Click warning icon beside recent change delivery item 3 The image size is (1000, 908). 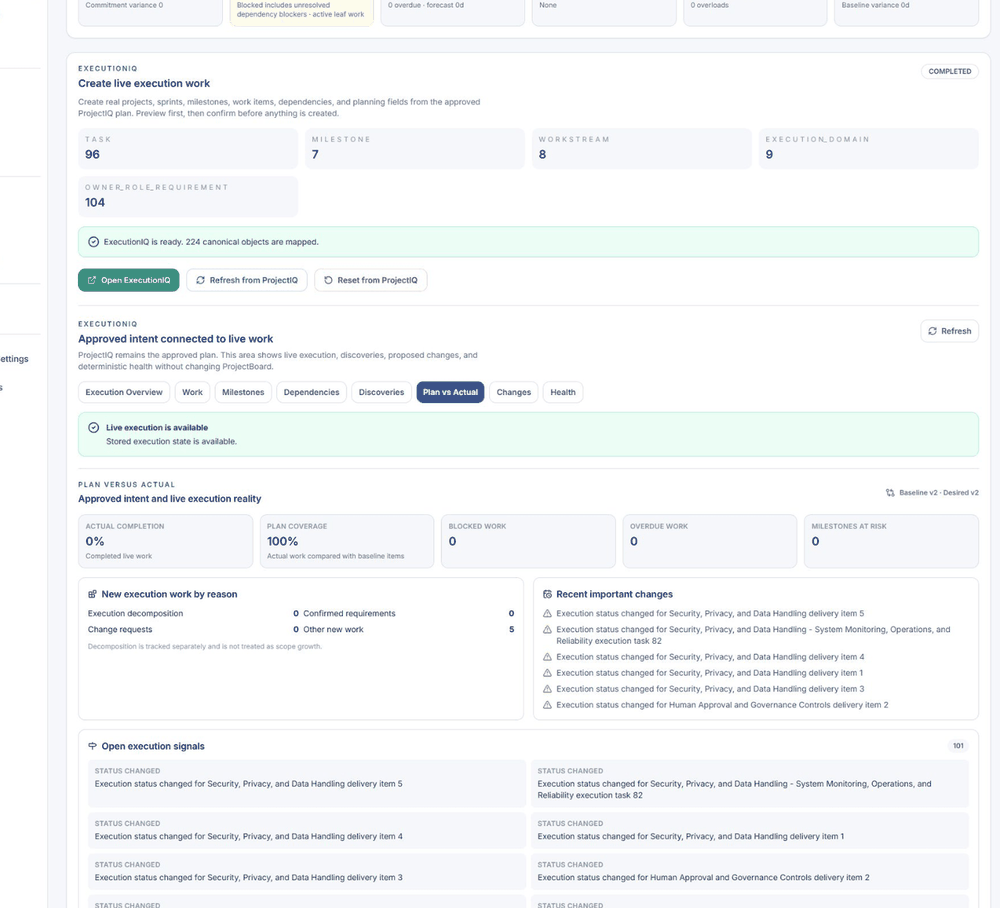point(547,689)
